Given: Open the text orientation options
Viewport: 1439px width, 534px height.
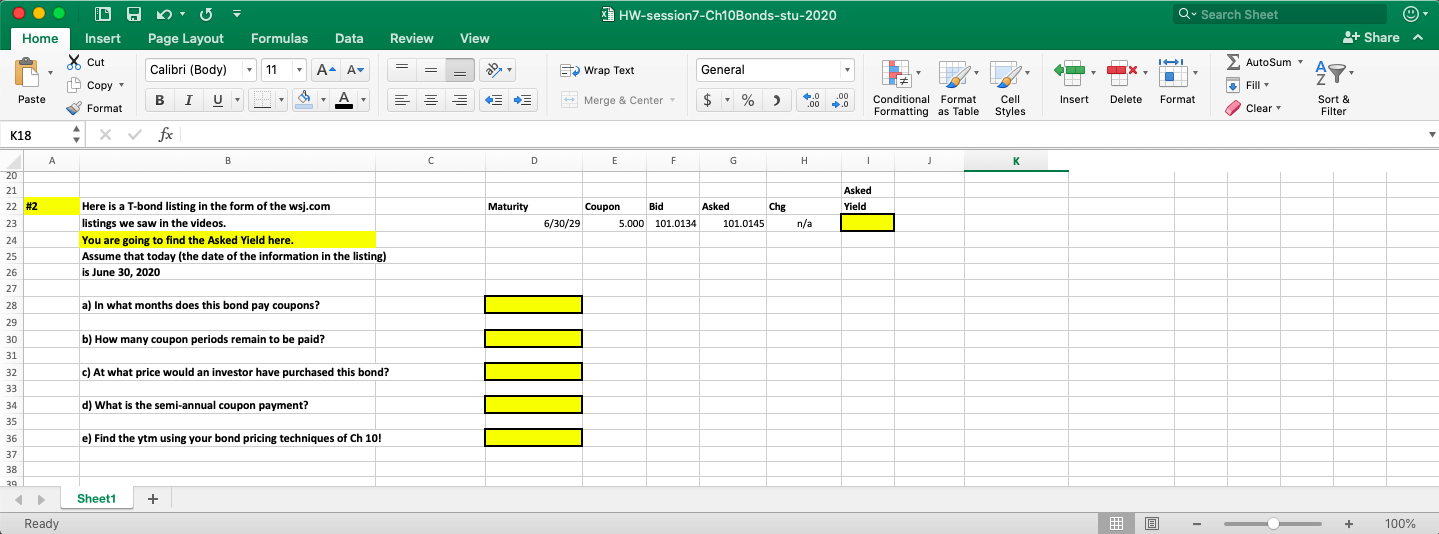Looking at the screenshot, I should 496,70.
